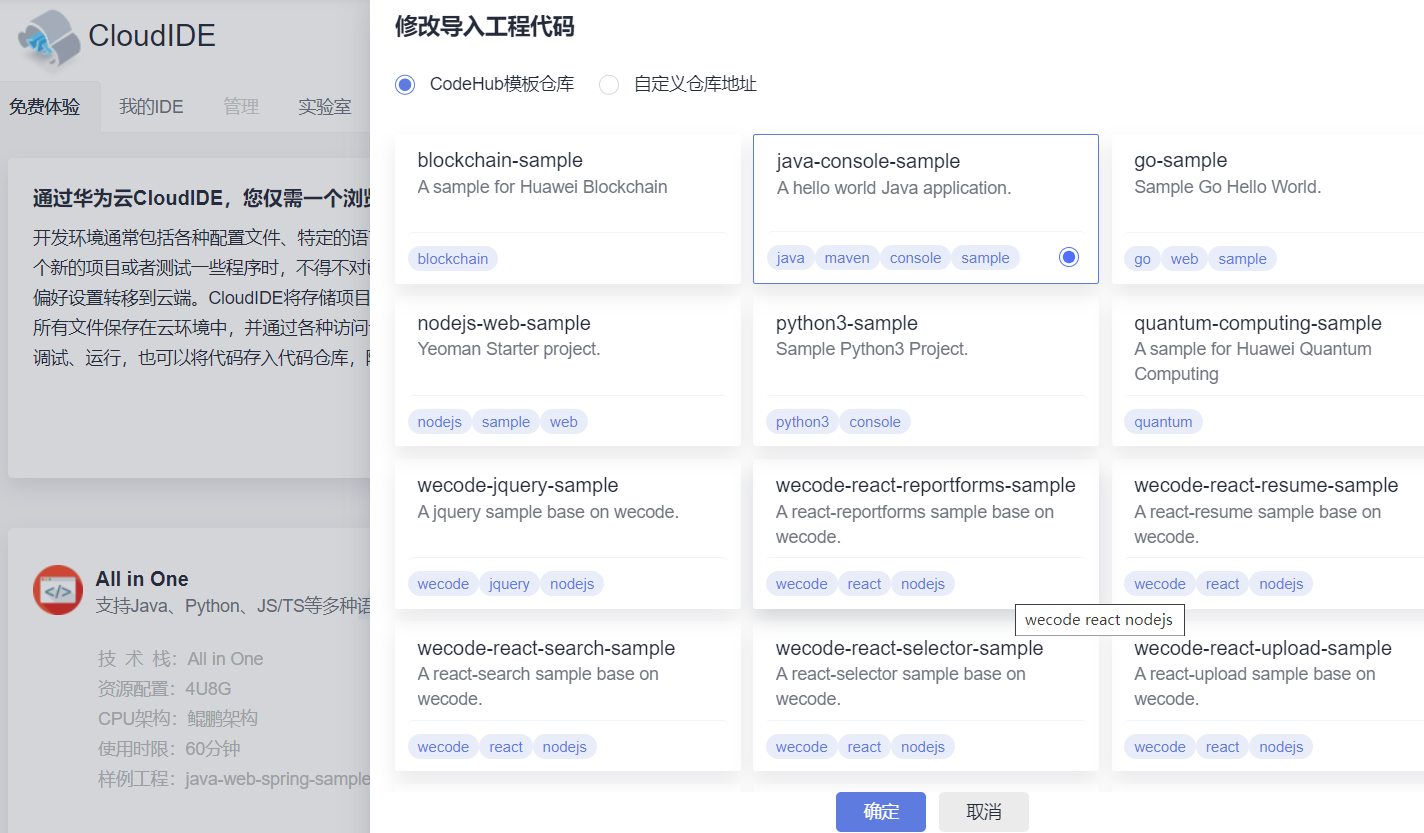Click the "nodejs" tag on wecode-react-reportforms-sample

(x=923, y=584)
